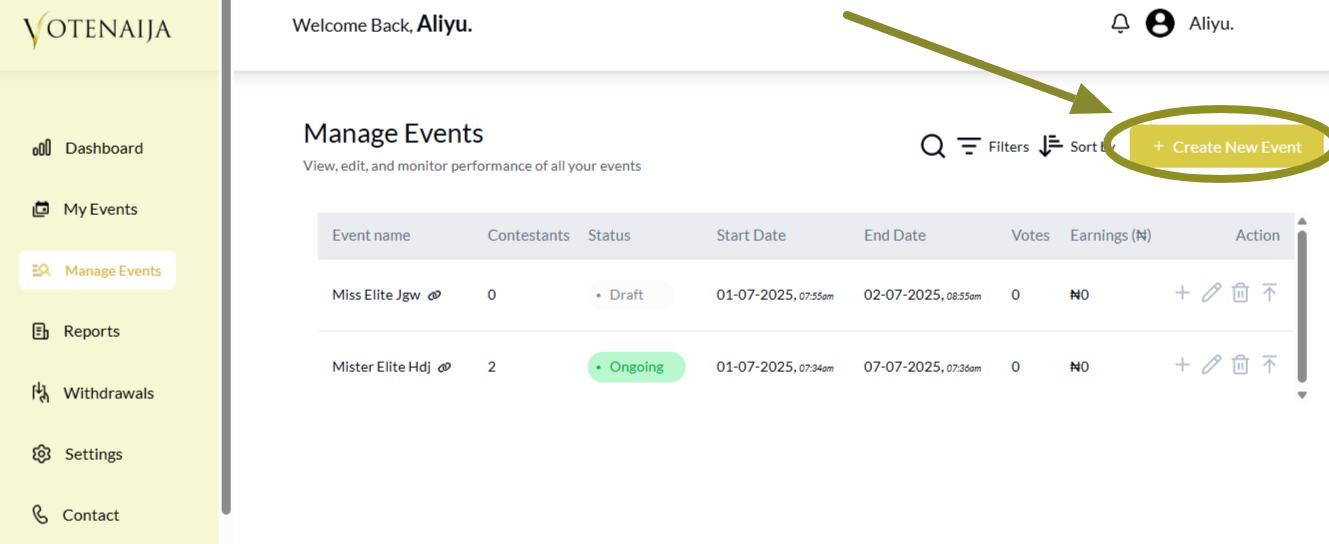Image resolution: width=1329 pixels, height=544 pixels.
Task: Open My Events in sidebar
Action: [85, 209]
